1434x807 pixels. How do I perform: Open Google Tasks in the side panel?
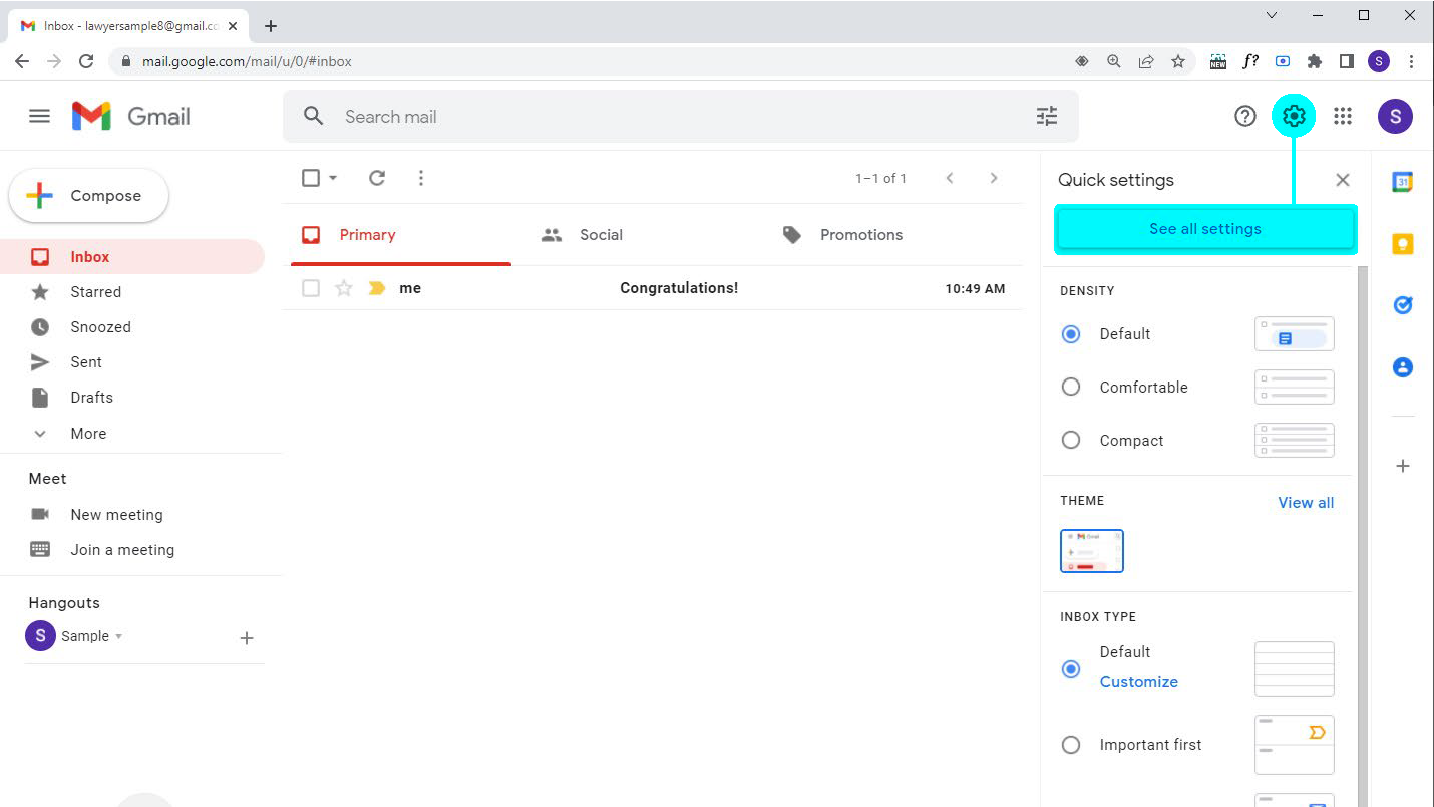1402,304
